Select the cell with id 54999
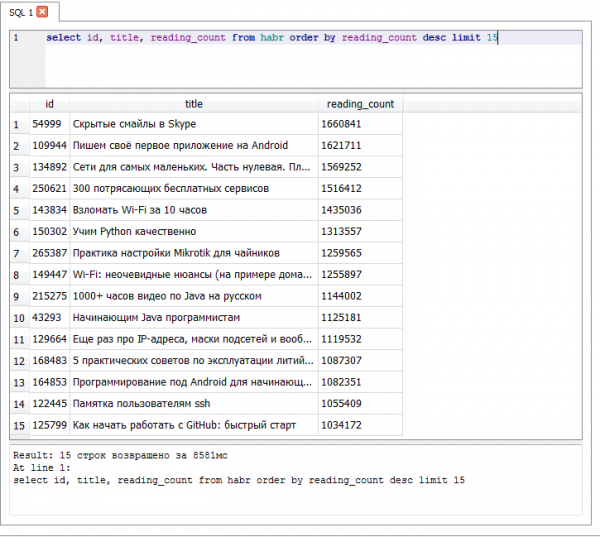600x537 pixels. (48, 124)
